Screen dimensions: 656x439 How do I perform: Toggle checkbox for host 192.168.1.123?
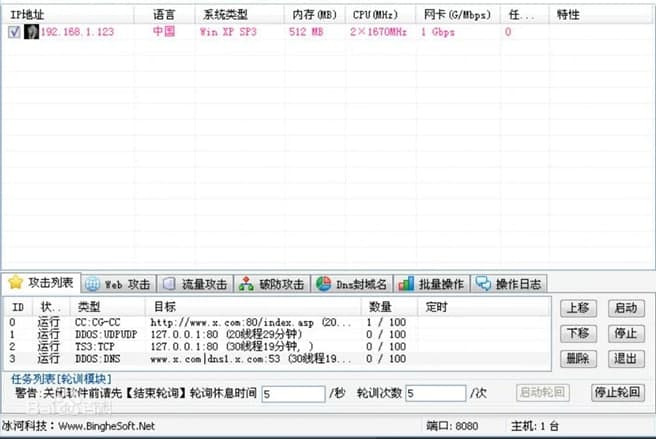pyautogui.click(x=14, y=32)
